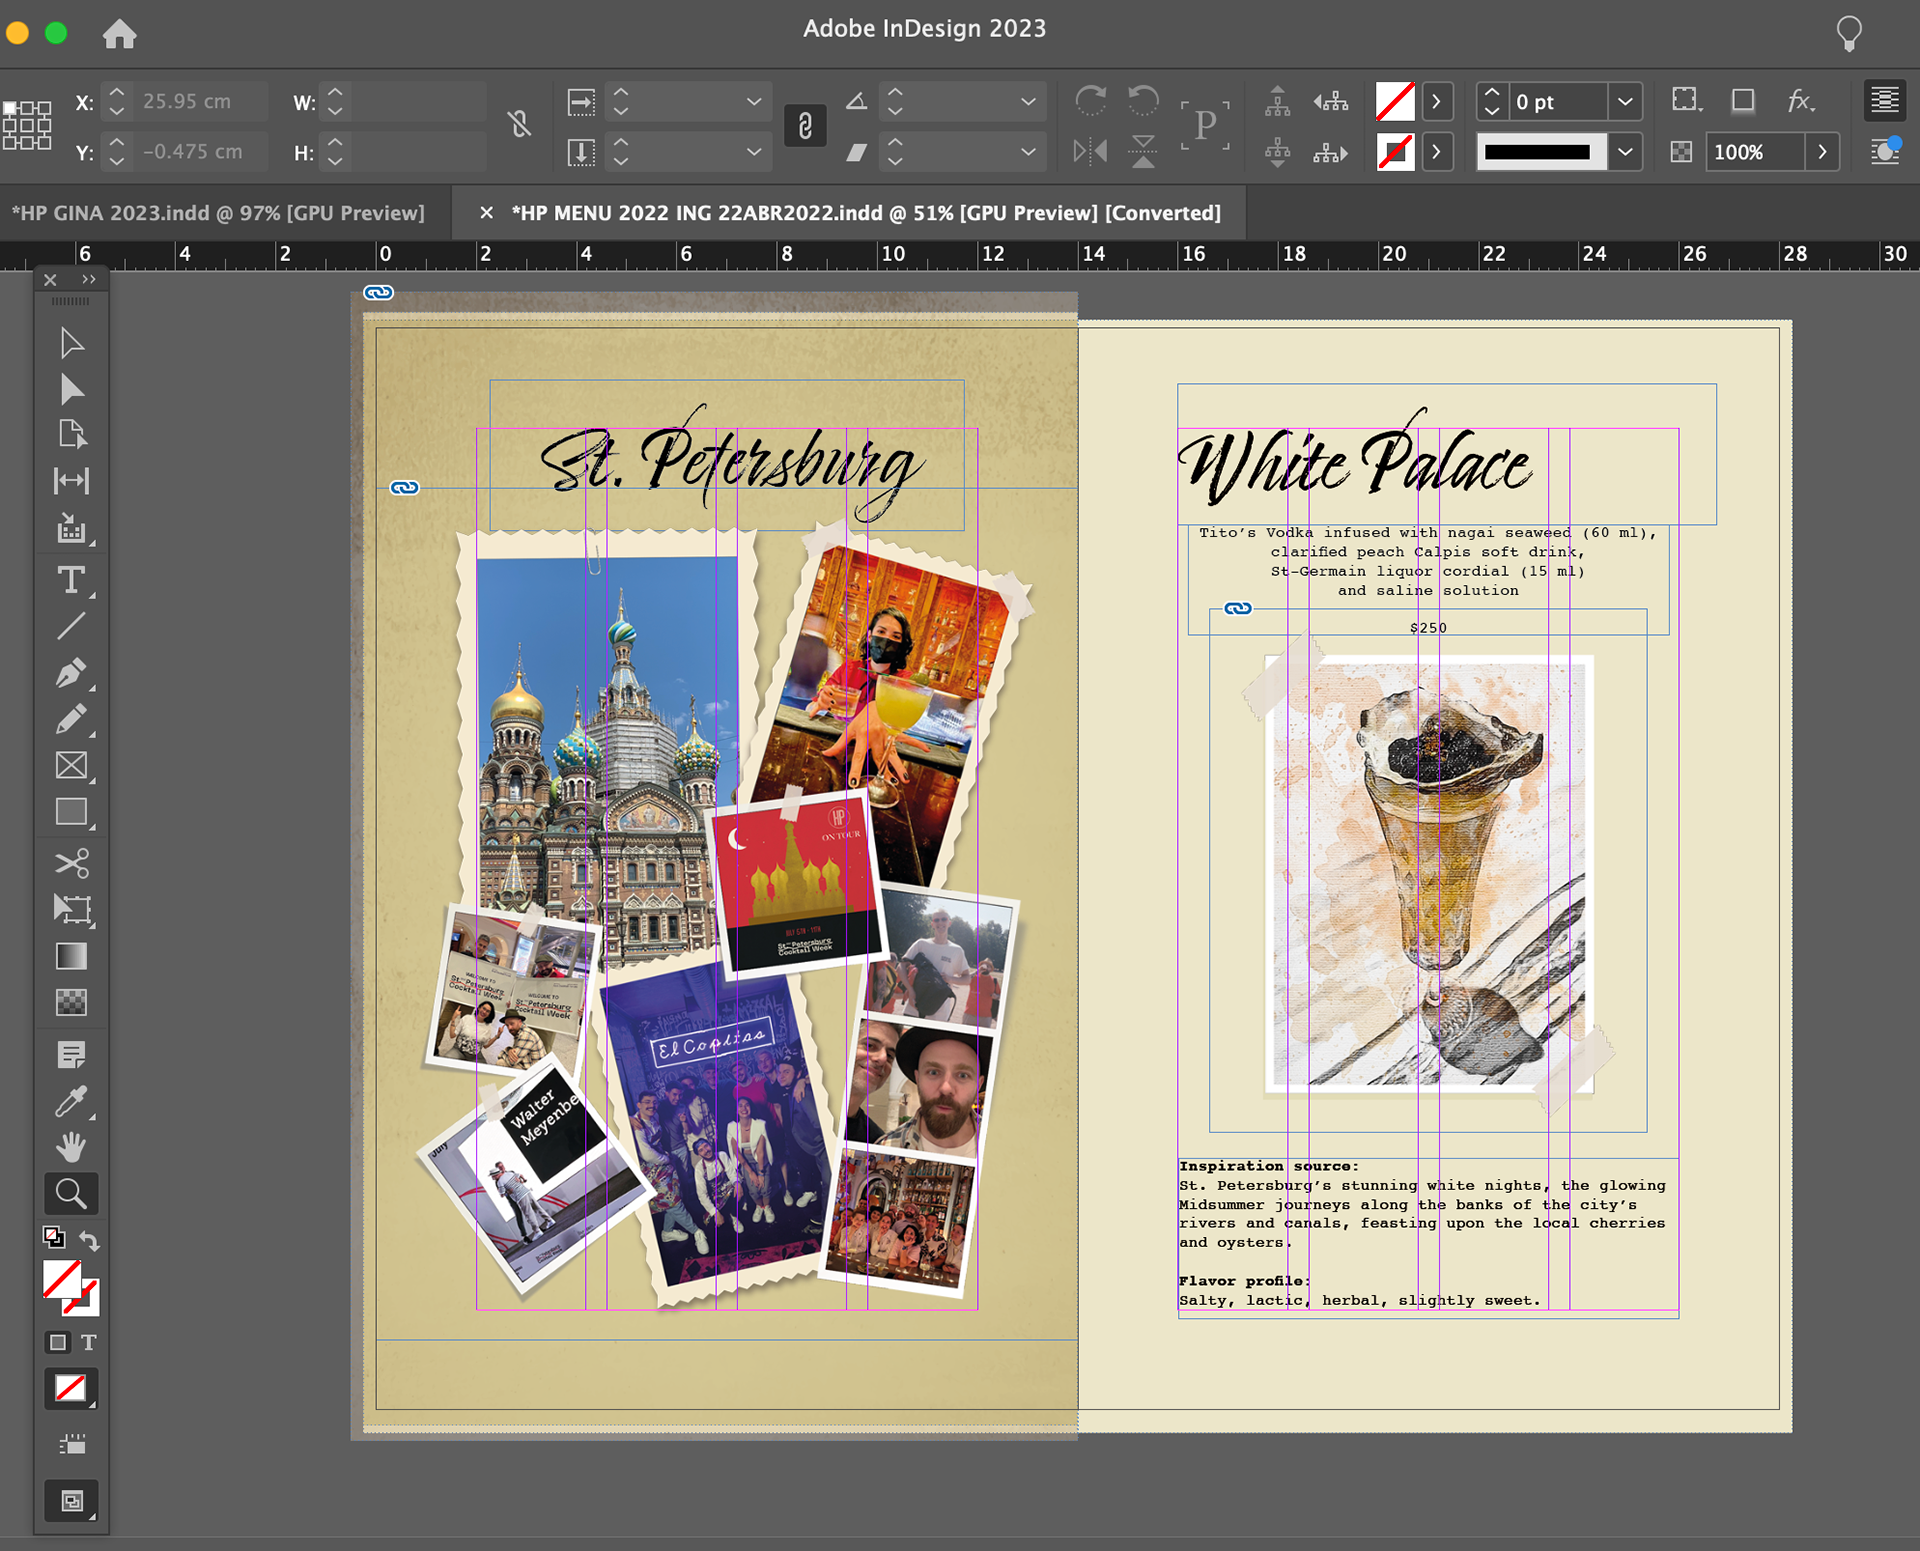Select the Hand tool
The image size is (1920, 1551).
pos(71,1146)
